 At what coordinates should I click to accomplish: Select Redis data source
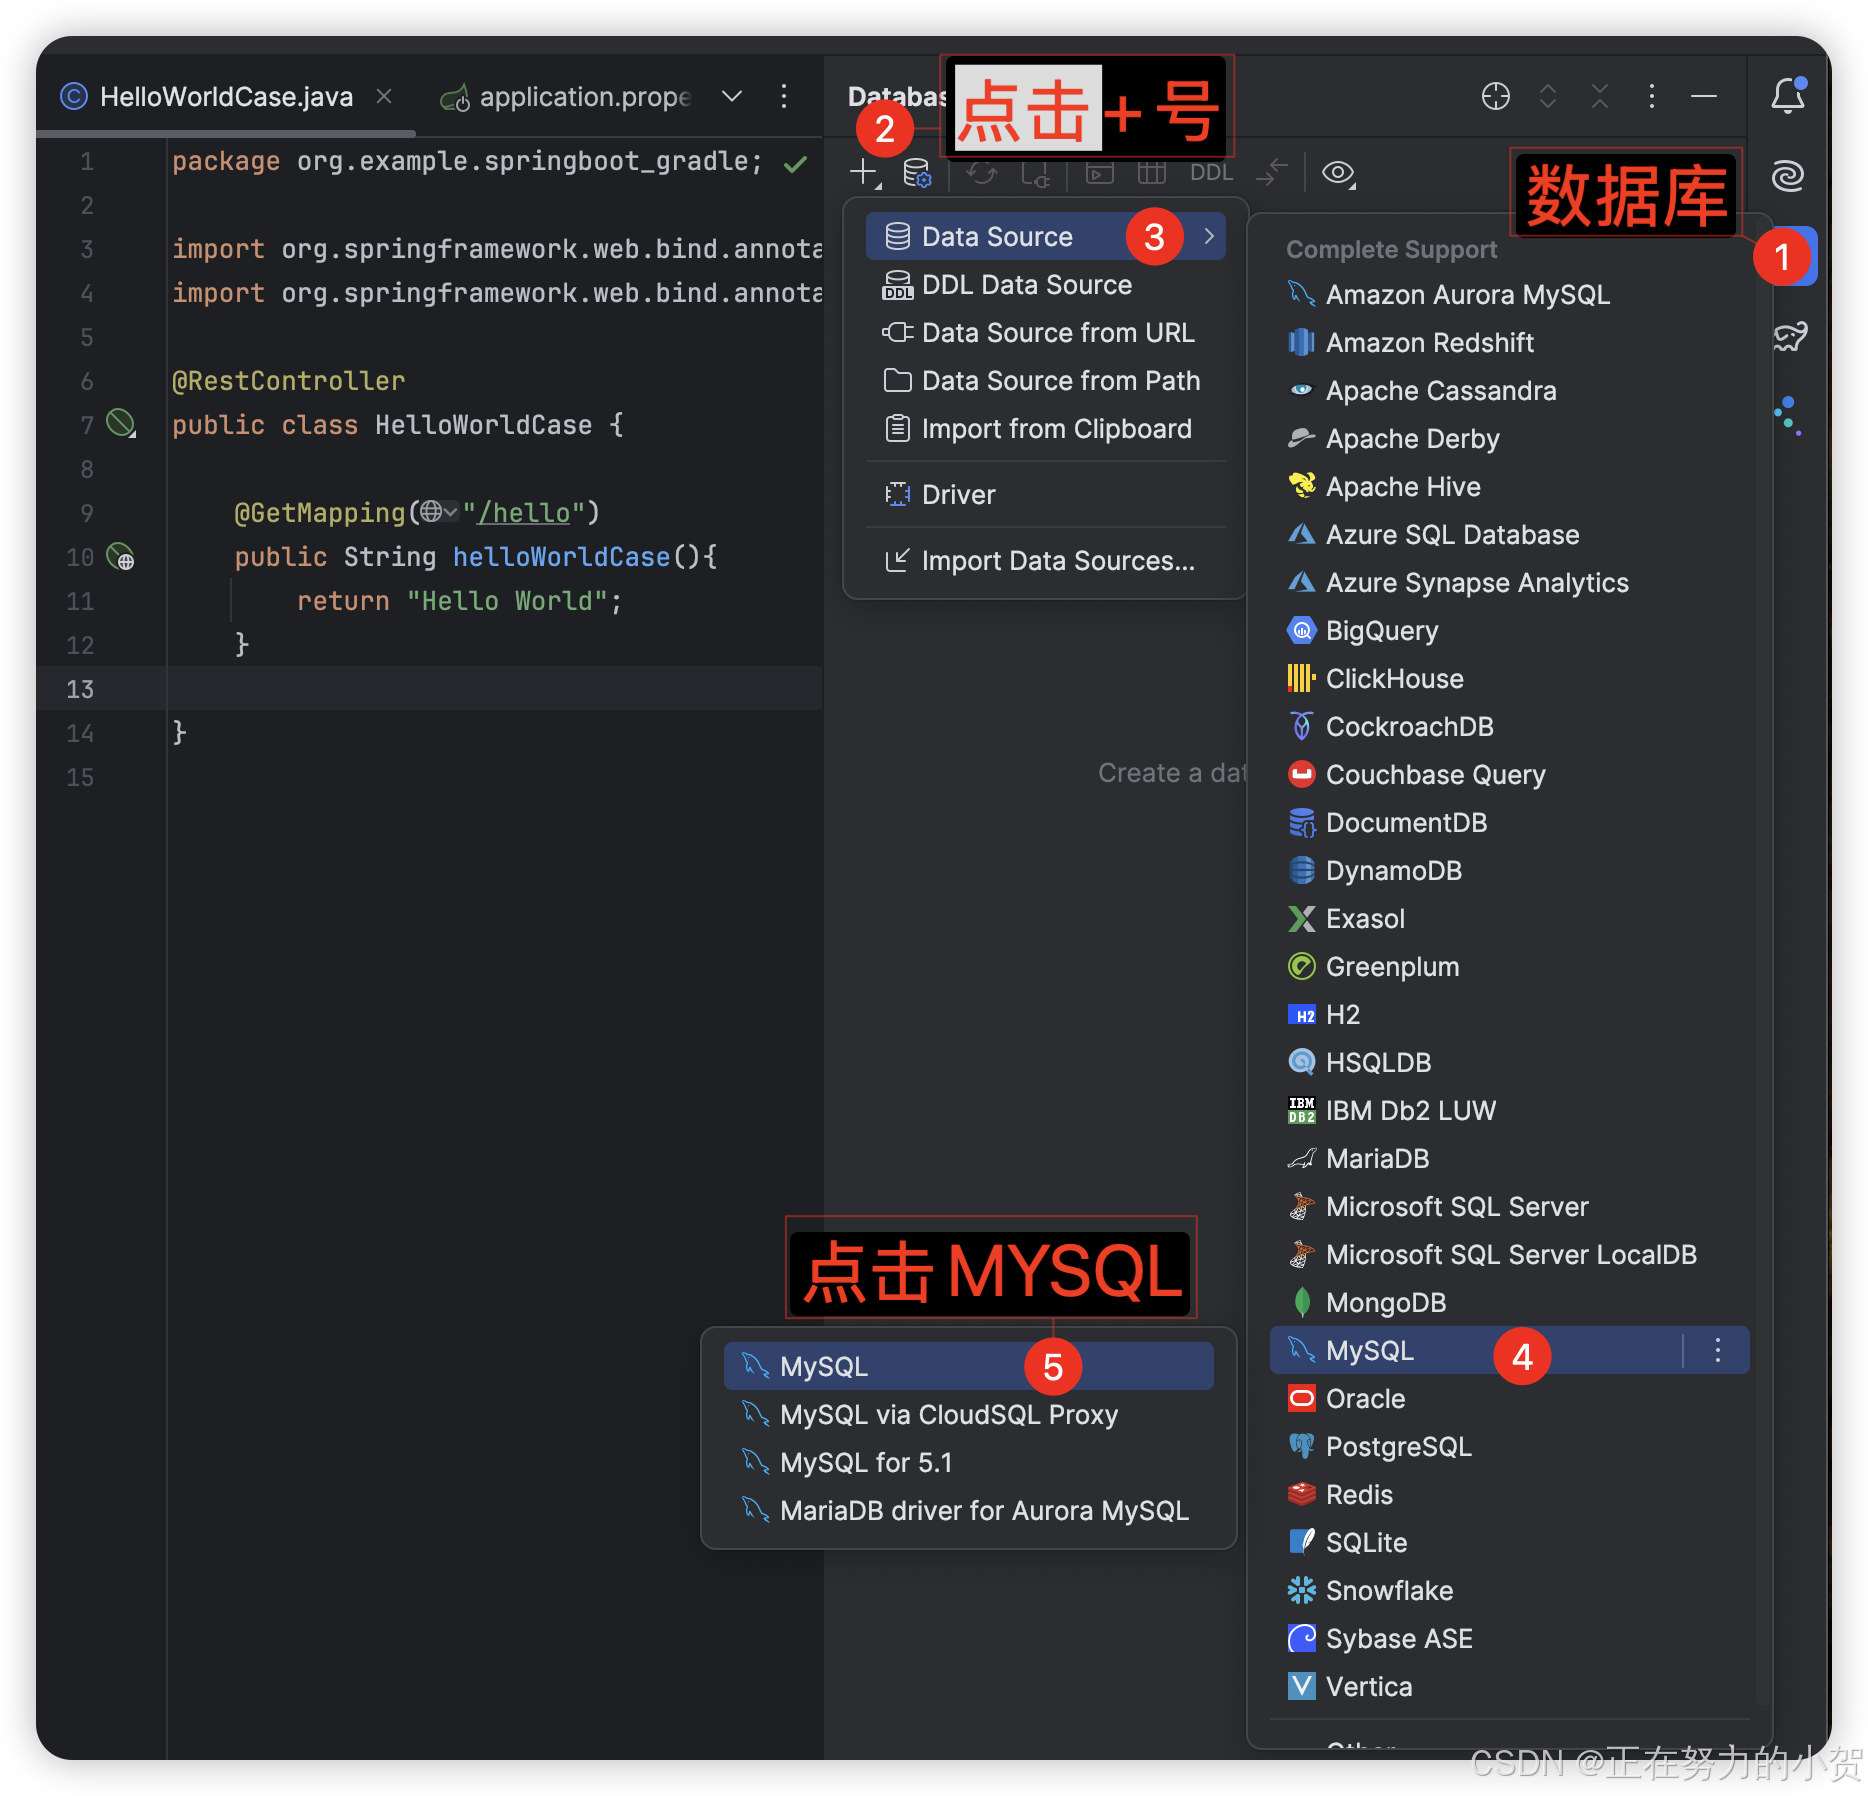pyautogui.click(x=1509, y=1495)
